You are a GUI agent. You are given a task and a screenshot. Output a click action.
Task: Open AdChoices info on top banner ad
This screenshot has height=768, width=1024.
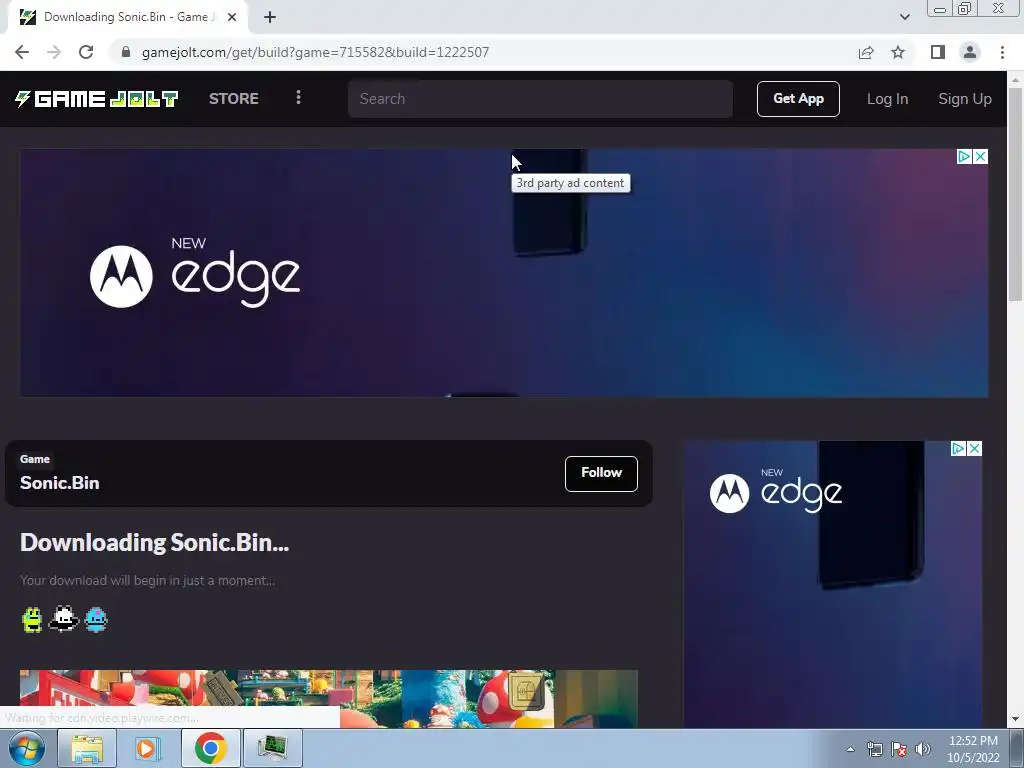click(964, 157)
